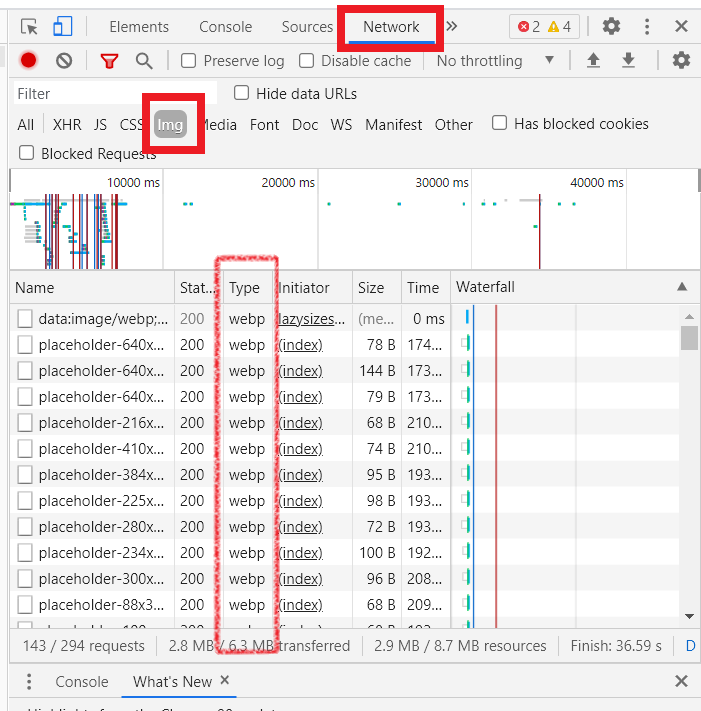Click the scrollbar up arrow in request list

[689, 317]
